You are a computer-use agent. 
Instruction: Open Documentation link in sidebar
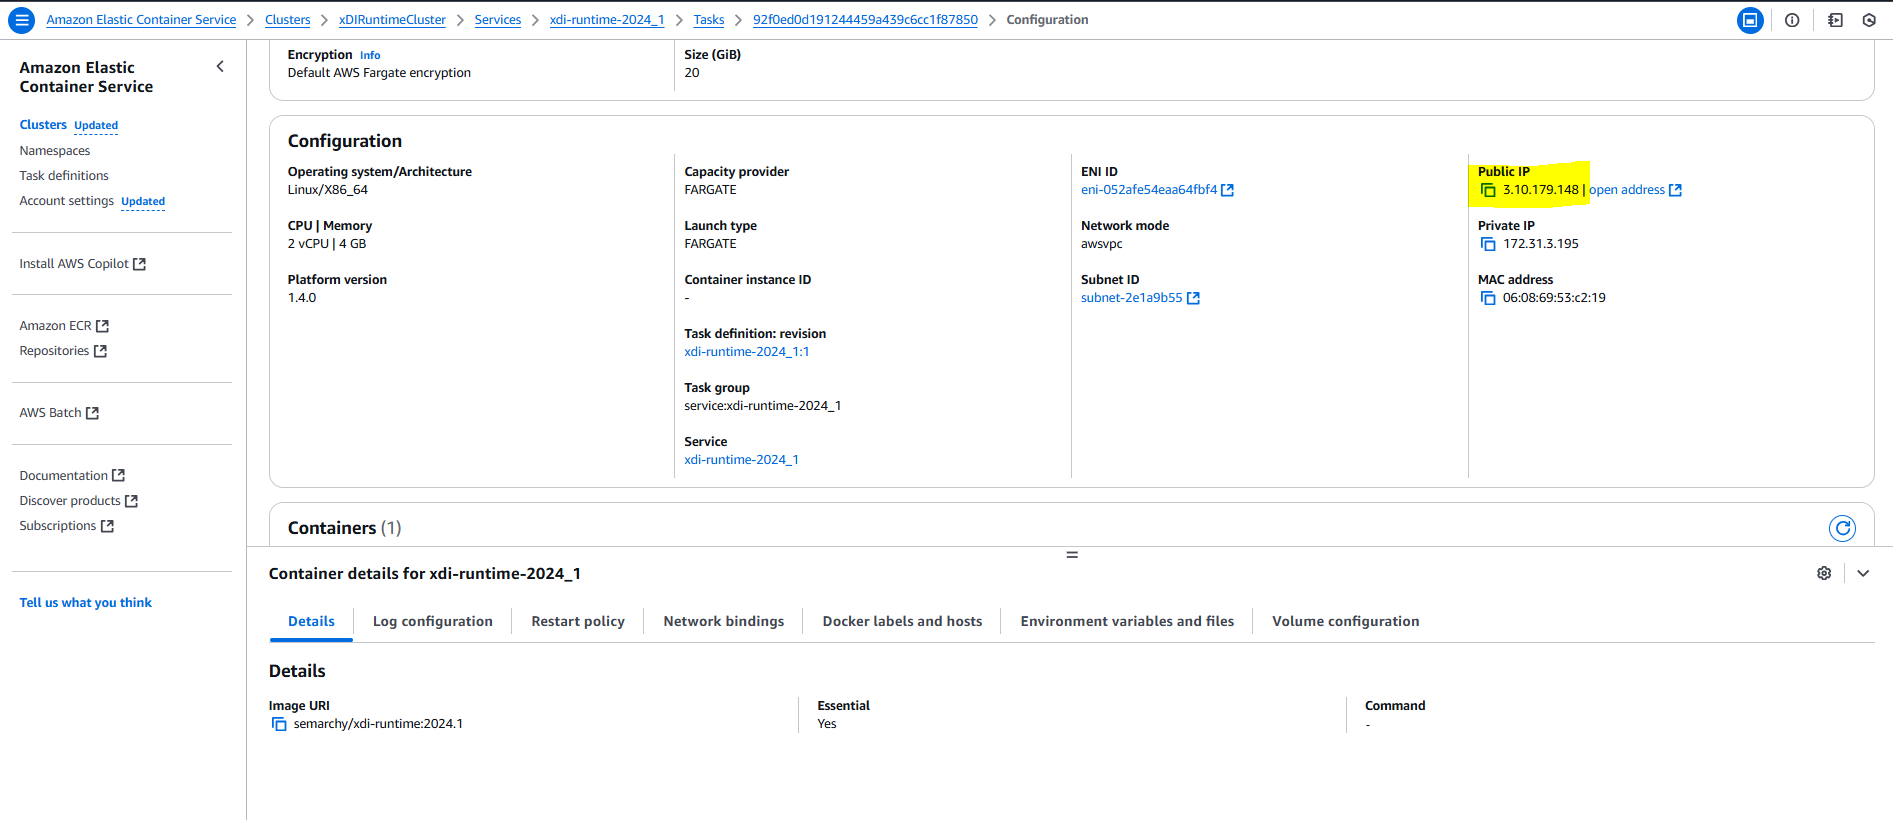[72, 476]
